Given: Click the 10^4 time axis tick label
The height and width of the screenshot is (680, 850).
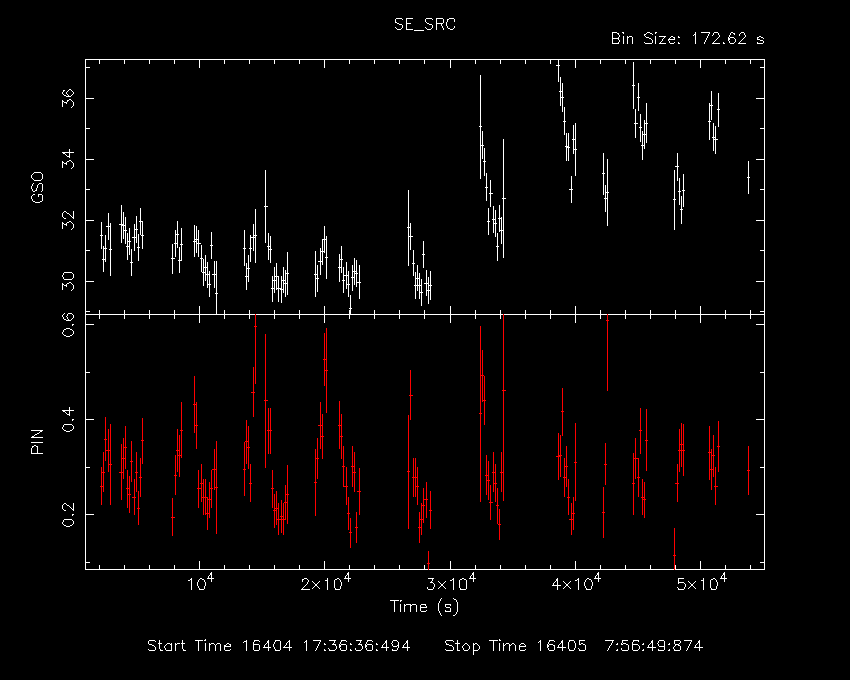Looking at the screenshot, I should (200, 583).
